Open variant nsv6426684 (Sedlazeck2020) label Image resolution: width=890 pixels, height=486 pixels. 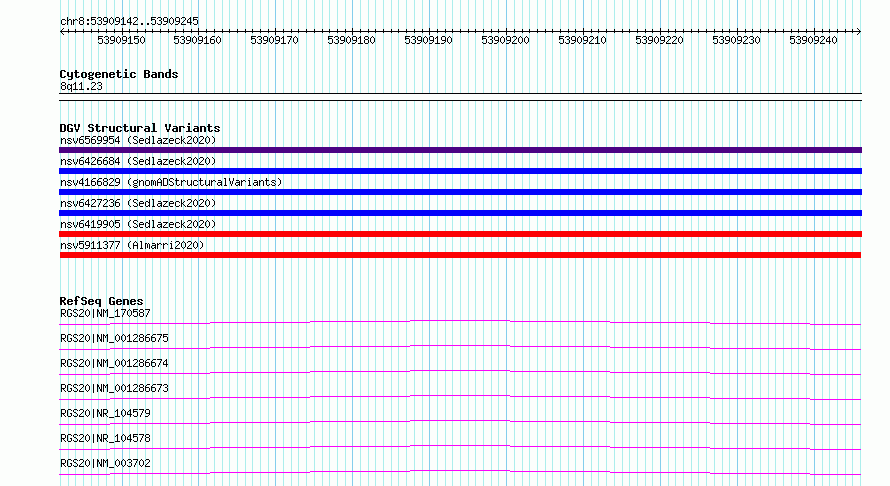point(138,161)
